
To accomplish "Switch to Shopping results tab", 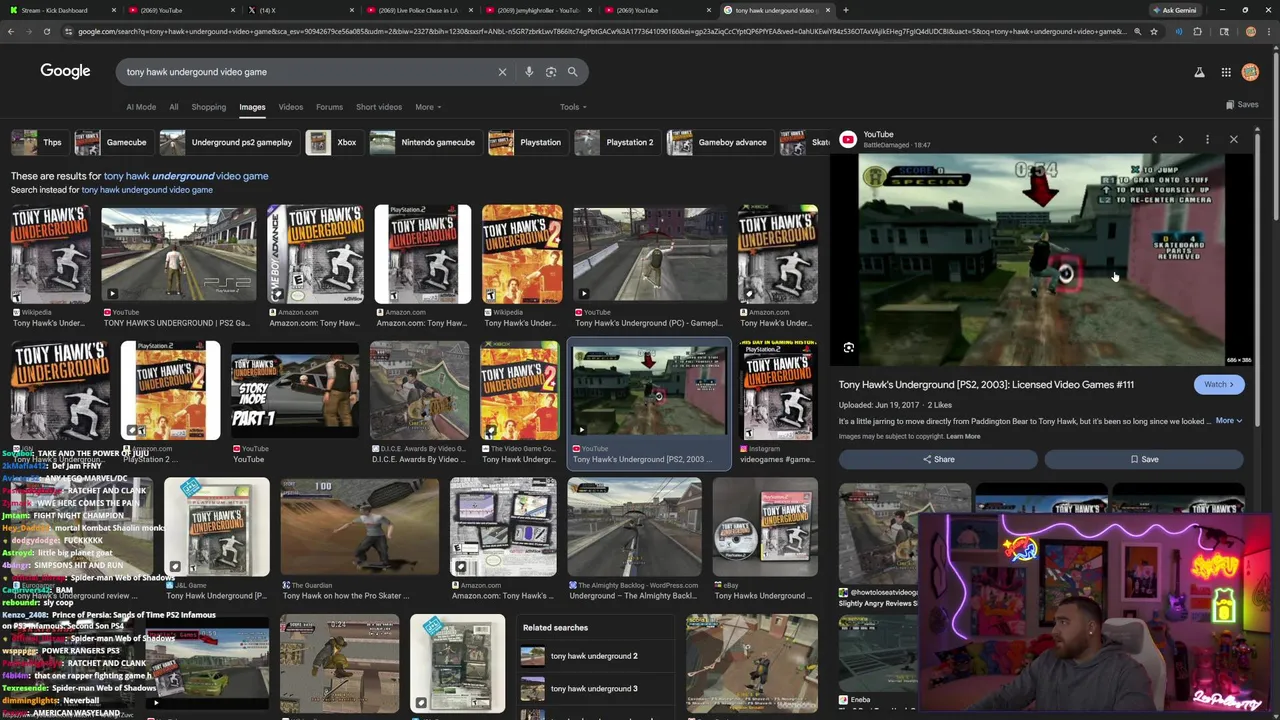I will coord(209,107).
